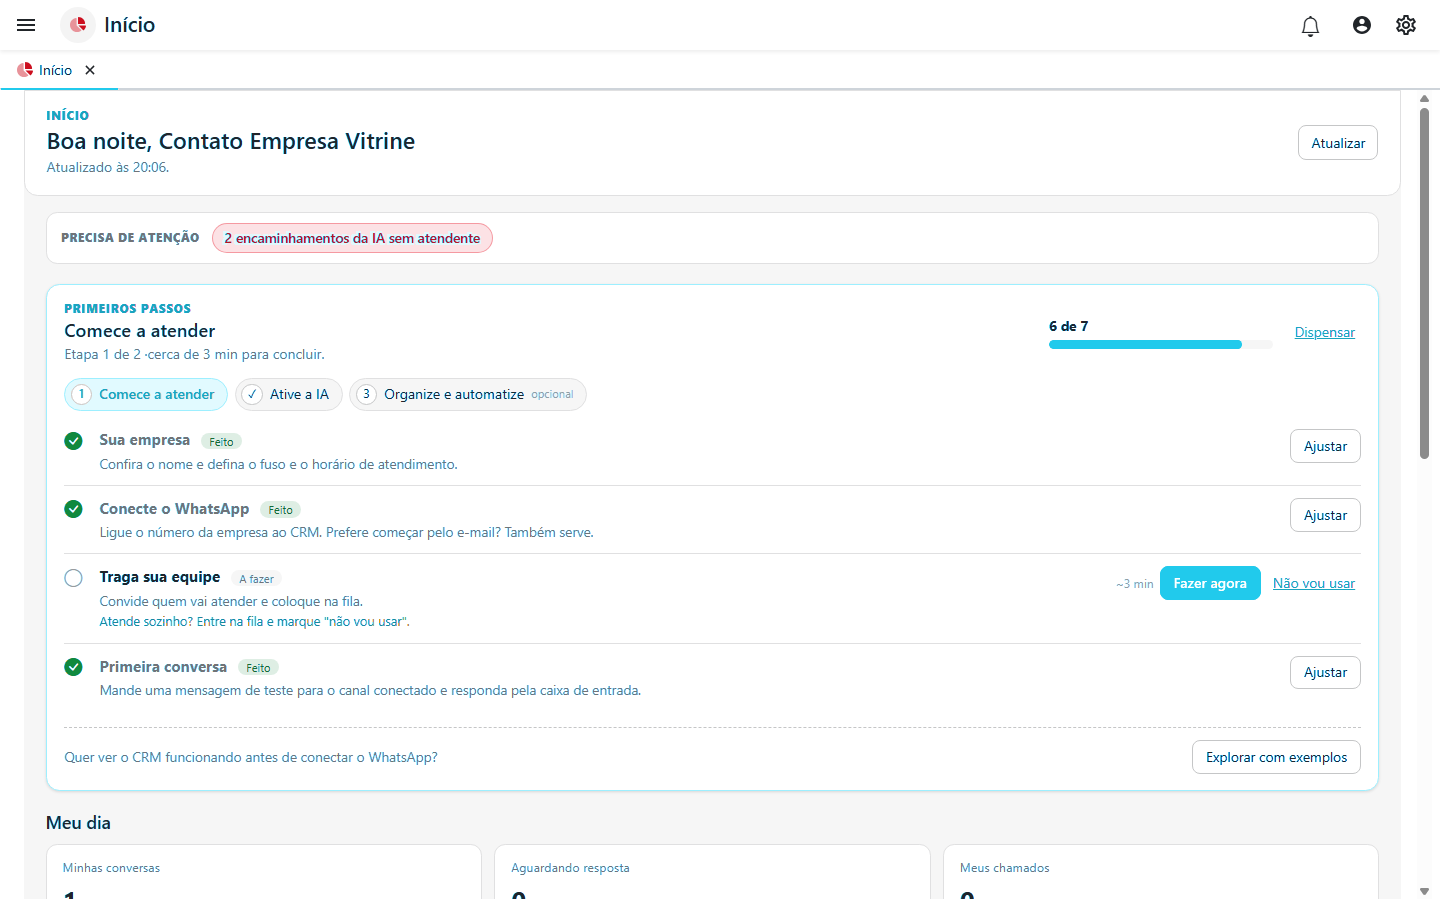Dismiss the first-steps panel with Dispensar
Viewport: 1440px width, 900px height.
point(1325,333)
